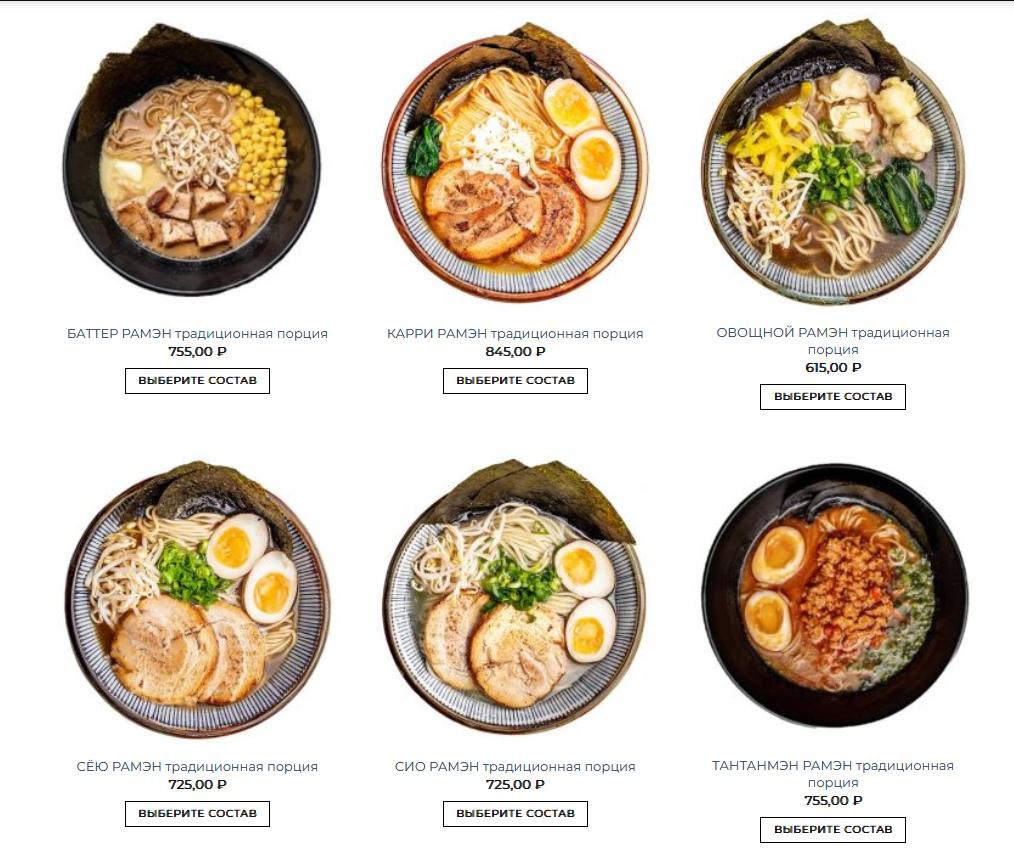The height and width of the screenshot is (864, 1014).
Task: Choose ingredients for КАРРИ РАМЭН
Action: click(515, 381)
